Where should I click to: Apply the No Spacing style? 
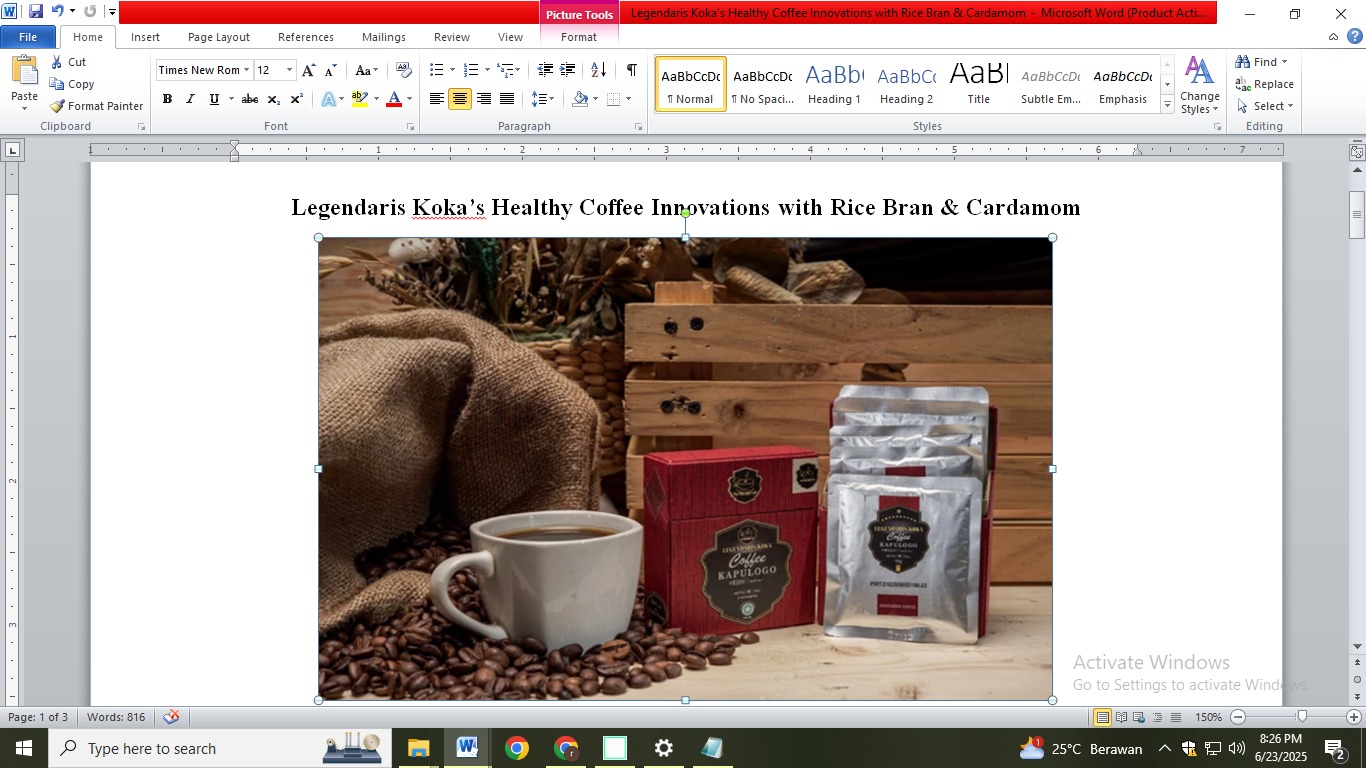tap(762, 84)
